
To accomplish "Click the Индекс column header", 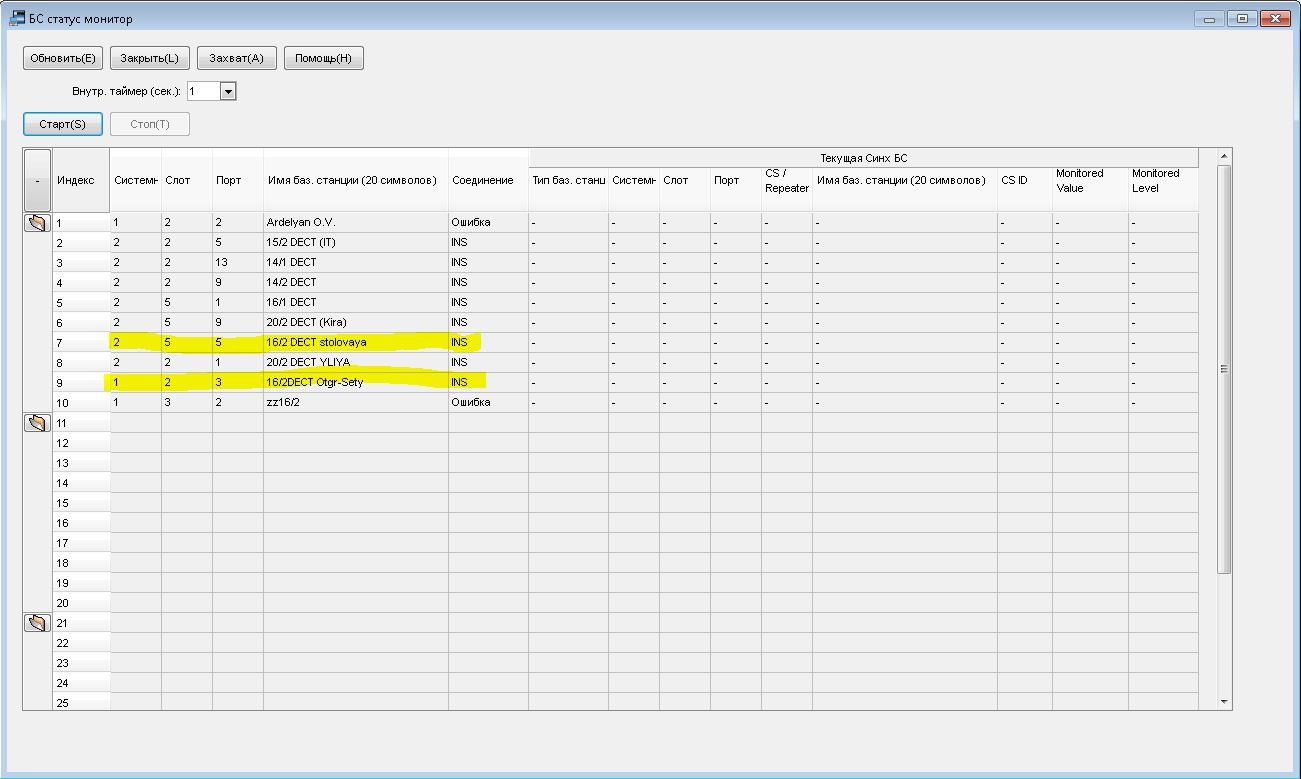I will [x=81, y=180].
